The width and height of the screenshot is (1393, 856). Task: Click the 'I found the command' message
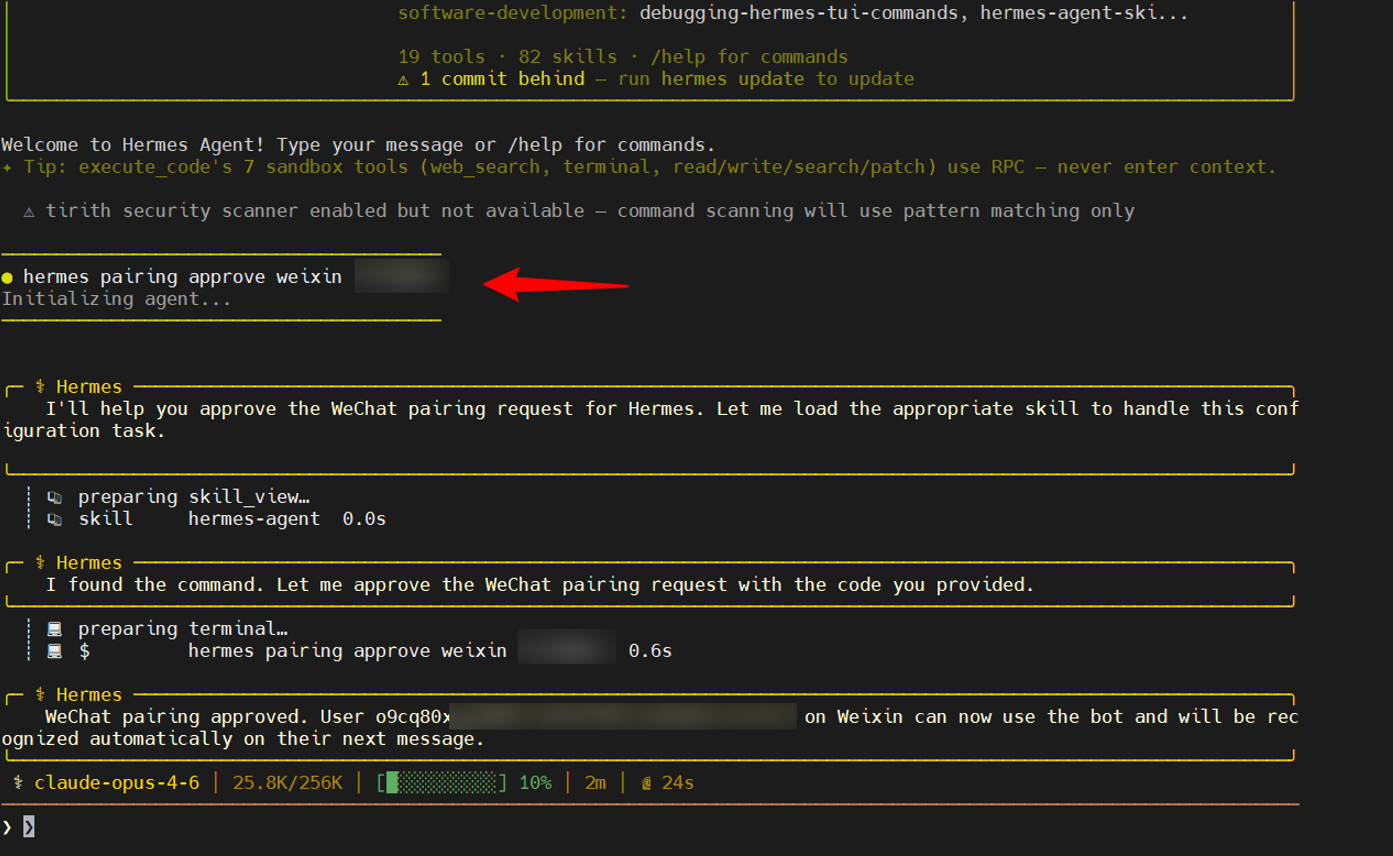(540, 585)
